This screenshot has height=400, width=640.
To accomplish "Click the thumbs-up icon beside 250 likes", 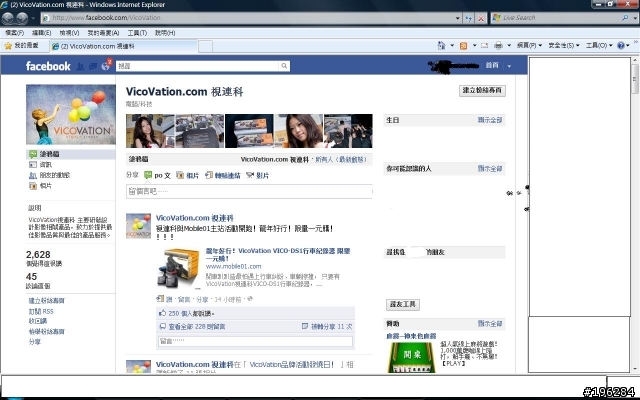I will coord(162,313).
